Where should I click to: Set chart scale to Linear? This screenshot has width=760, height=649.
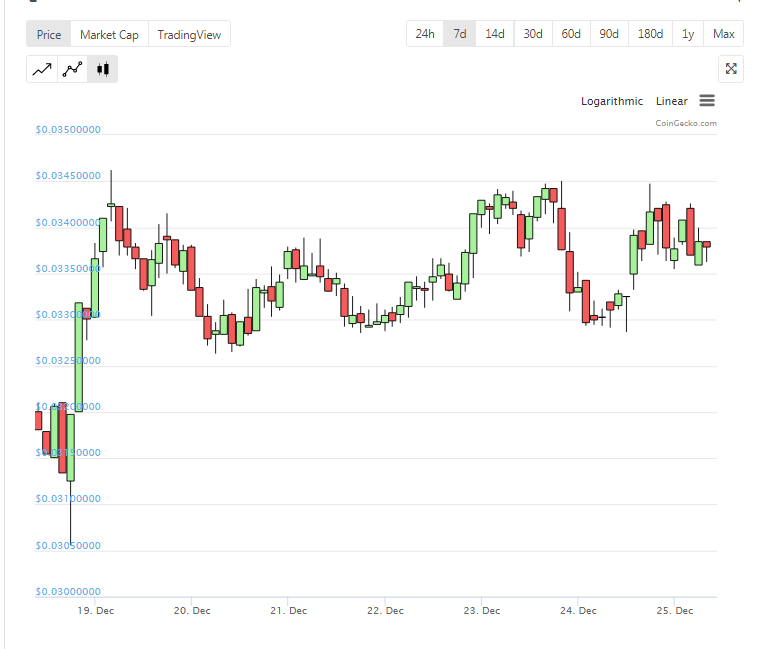pos(672,101)
